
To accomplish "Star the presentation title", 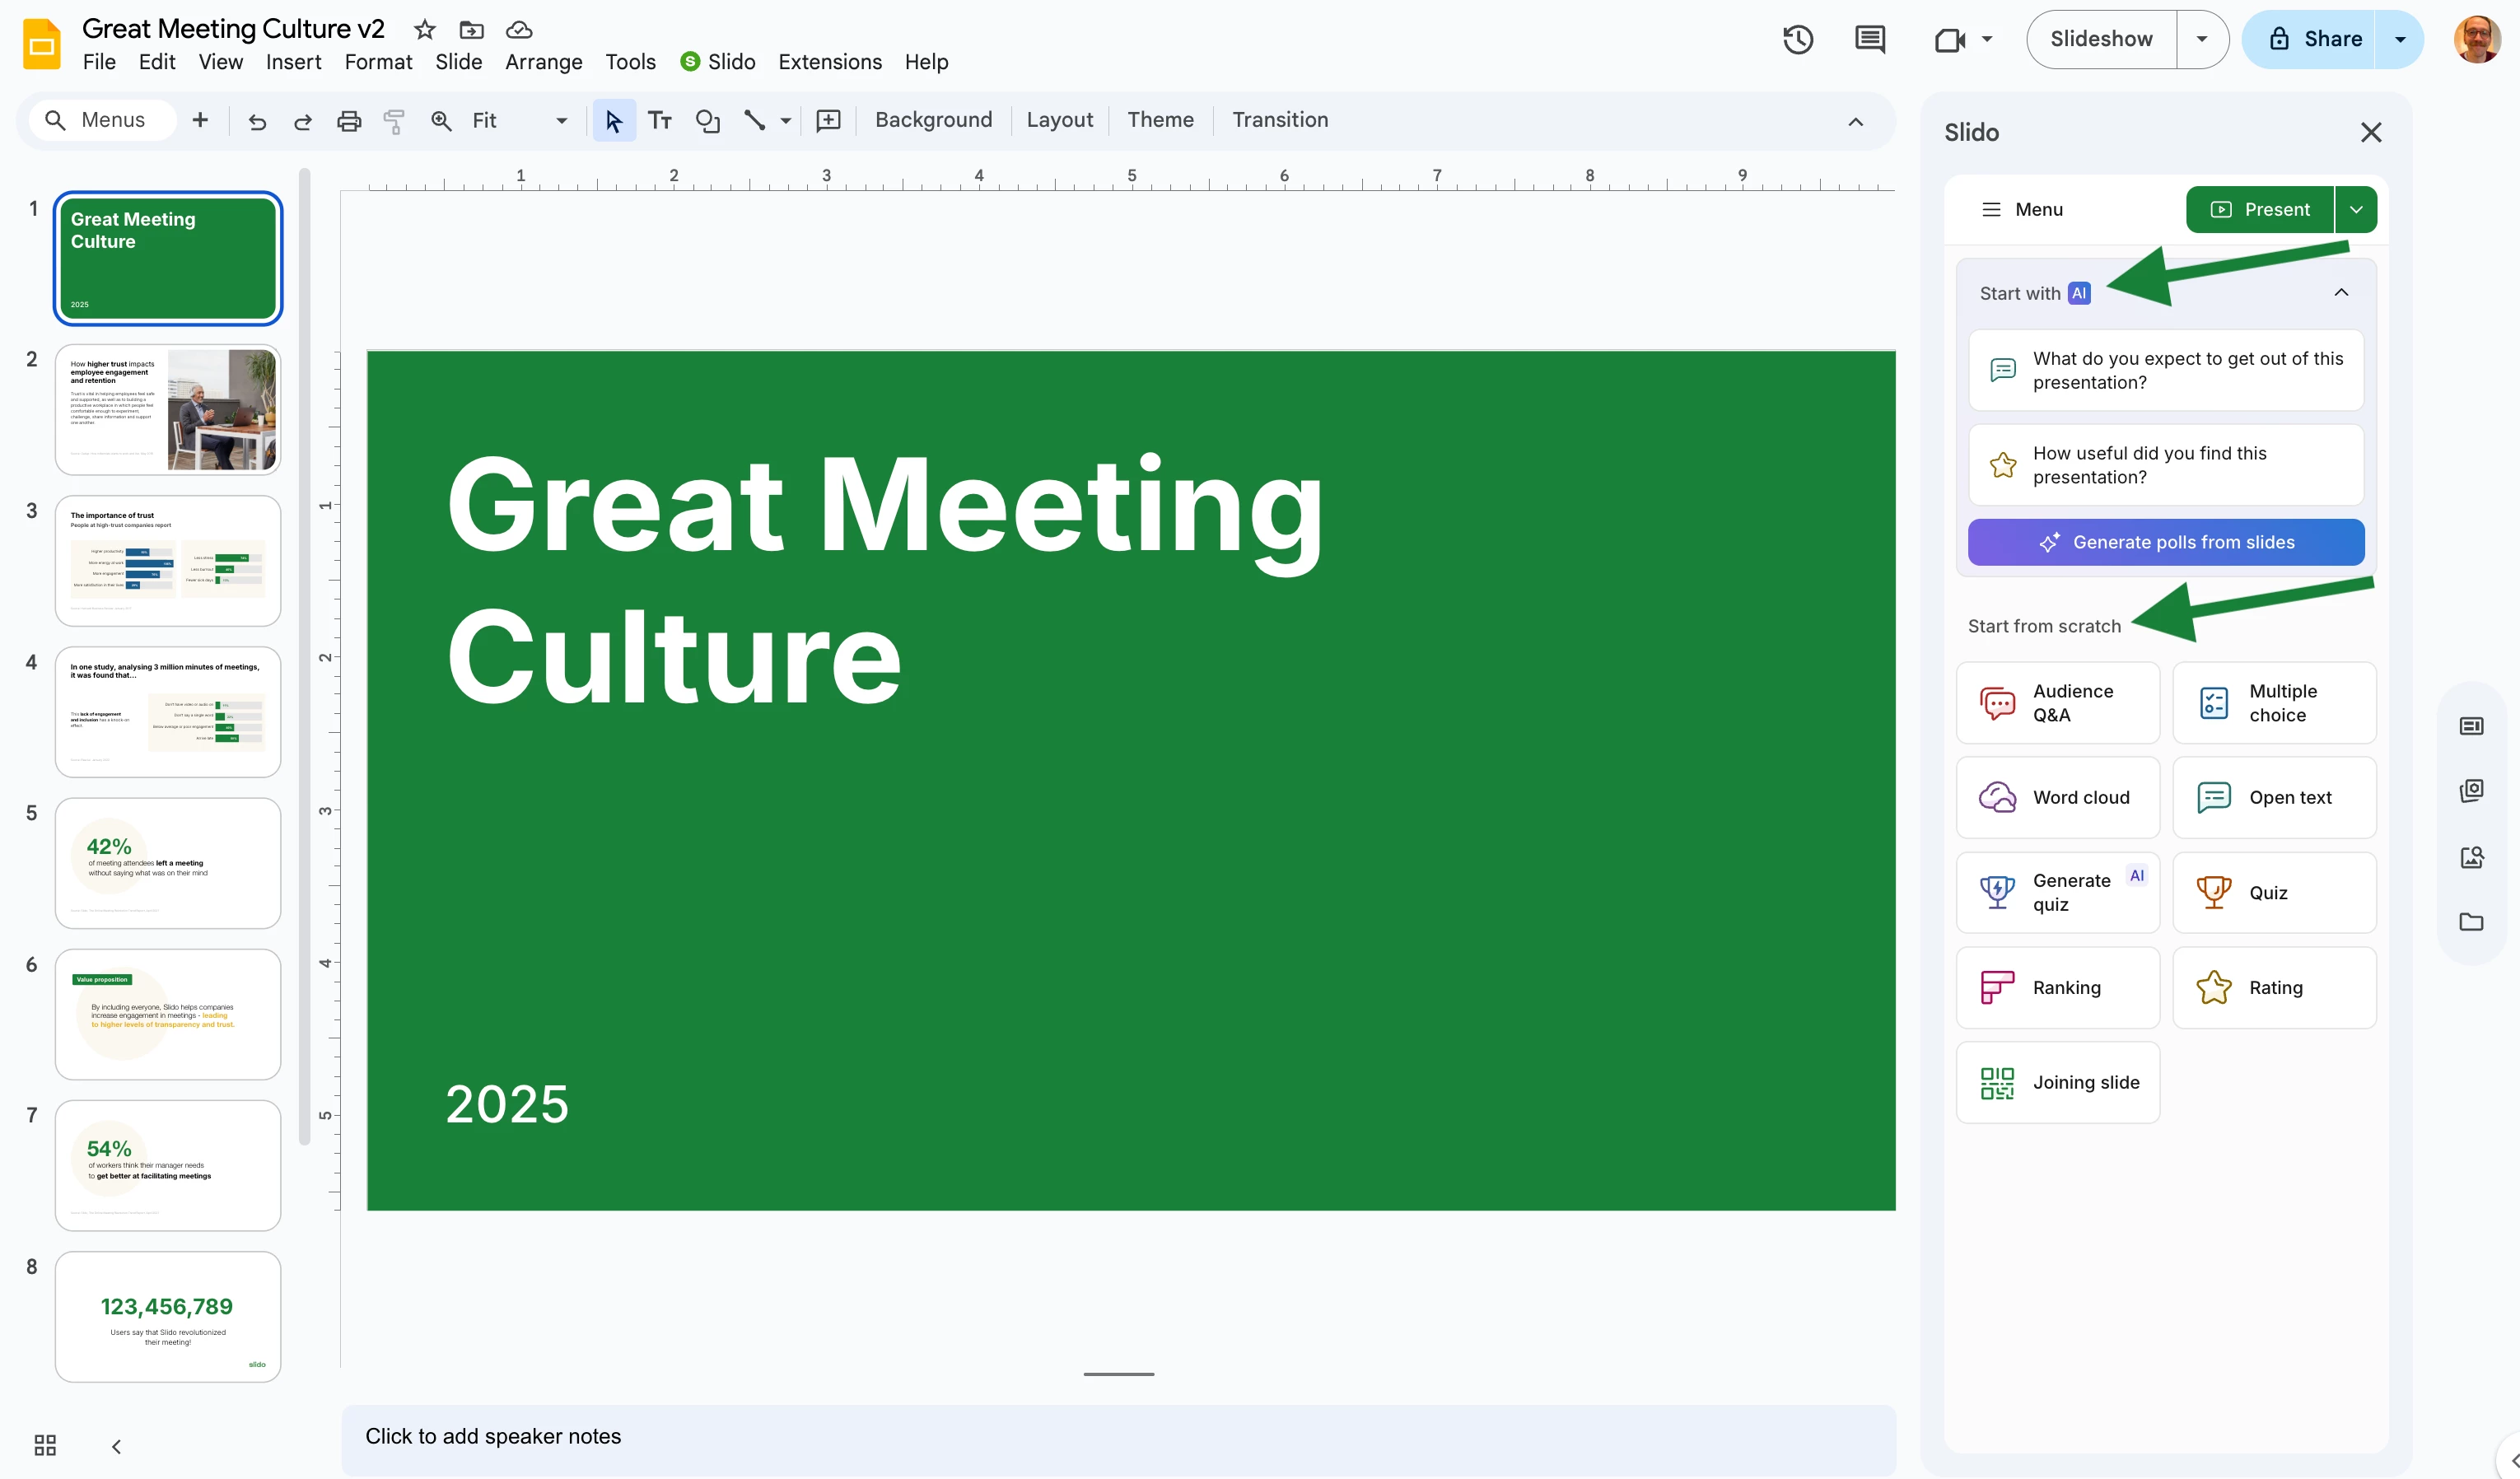I will (x=425, y=29).
